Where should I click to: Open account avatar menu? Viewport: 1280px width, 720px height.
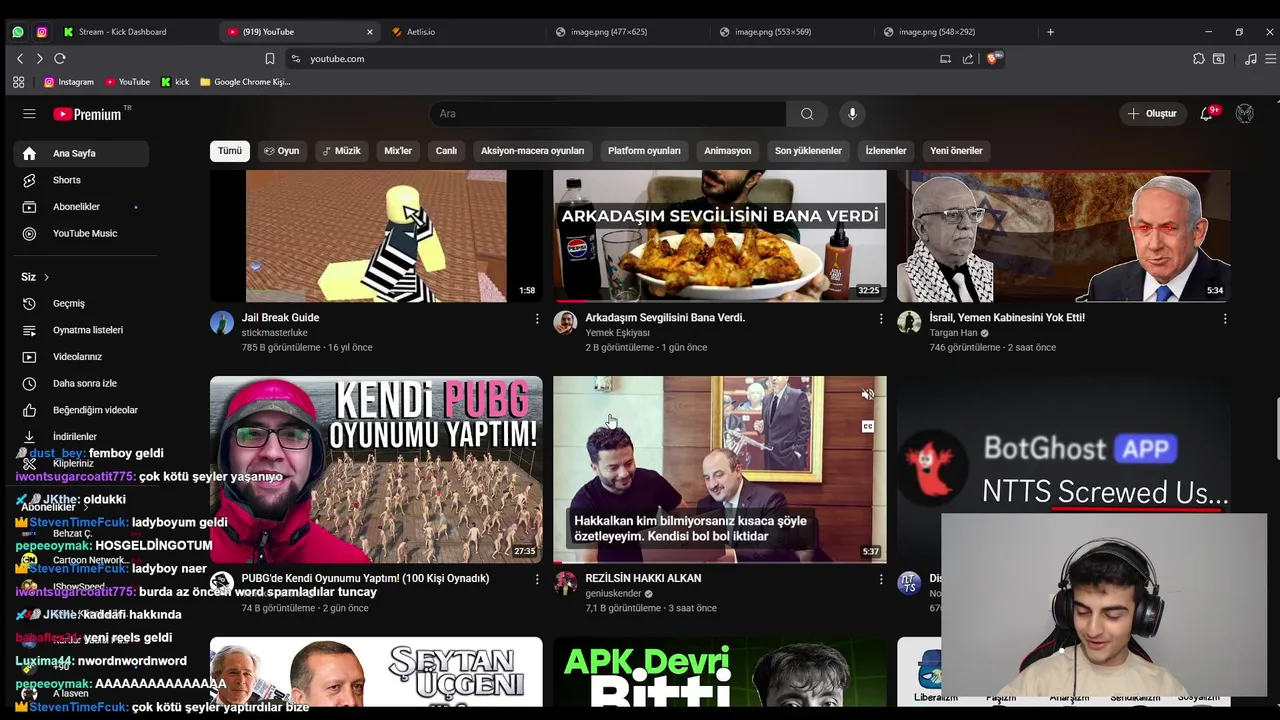pos(1245,114)
